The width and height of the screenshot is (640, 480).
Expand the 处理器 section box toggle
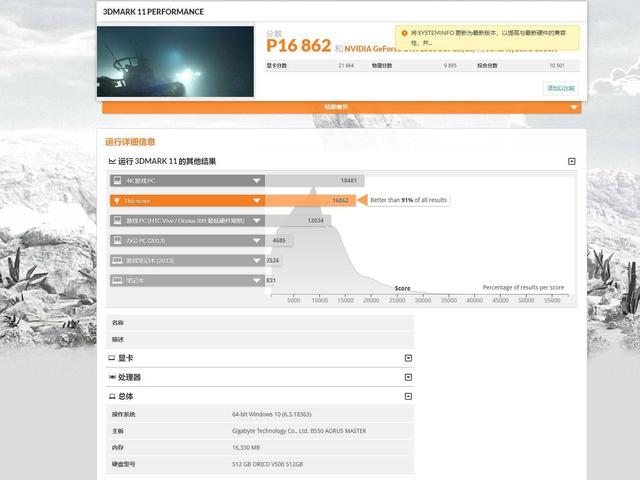pyautogui.click(x=408, y=377)
